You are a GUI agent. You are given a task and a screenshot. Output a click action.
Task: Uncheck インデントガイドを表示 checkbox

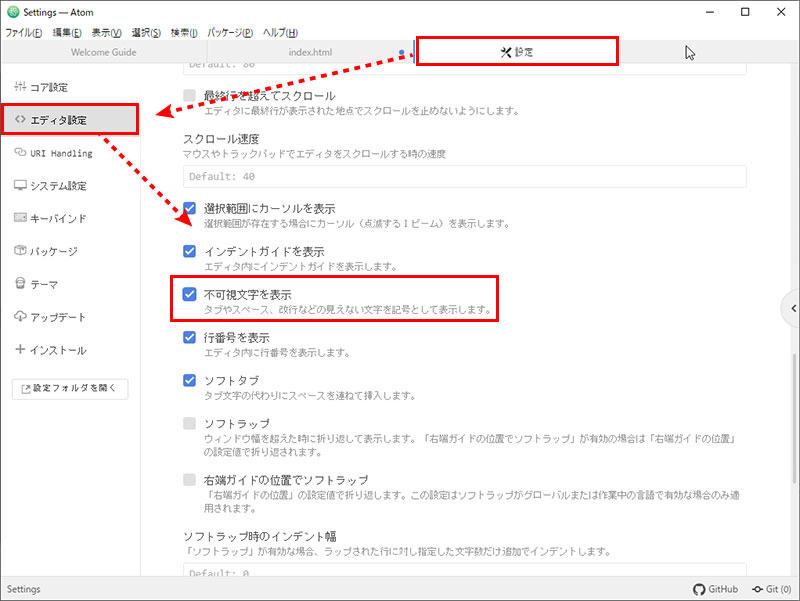189,251
